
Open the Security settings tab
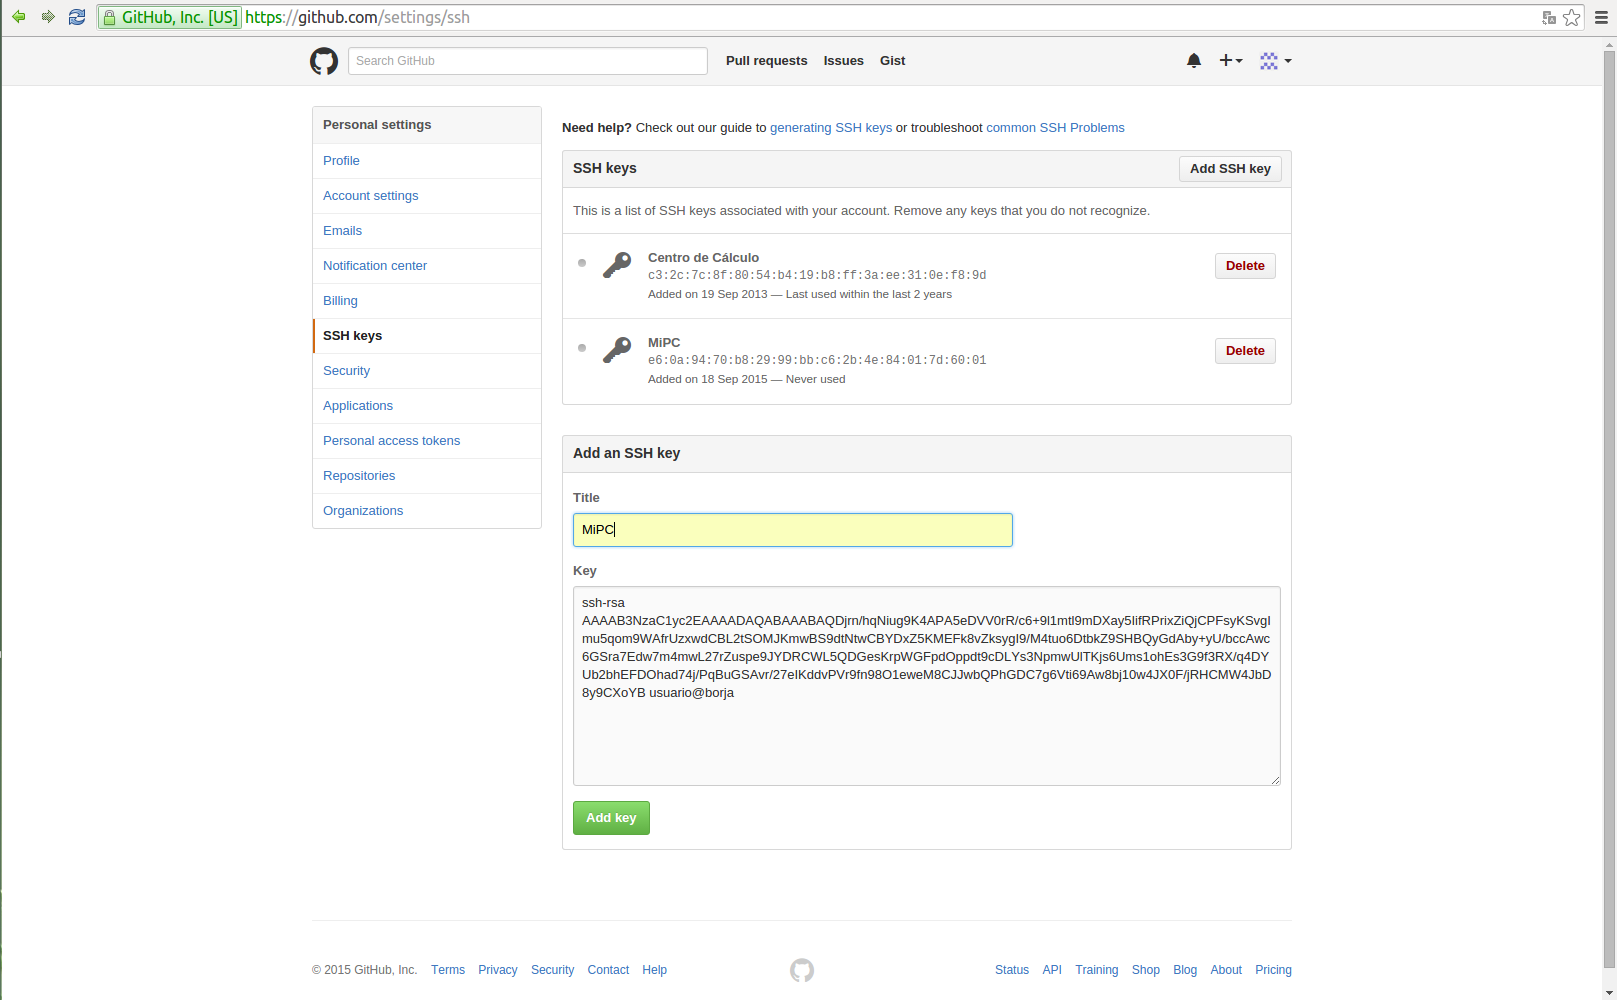point(346,371)
